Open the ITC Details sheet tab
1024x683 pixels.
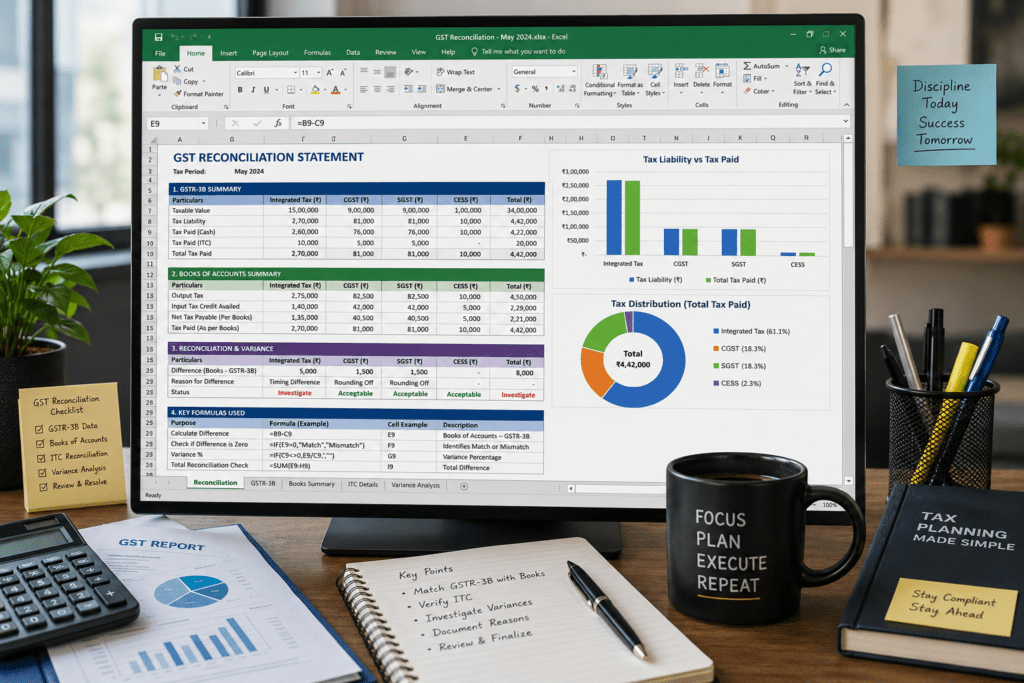pos(362,484)
